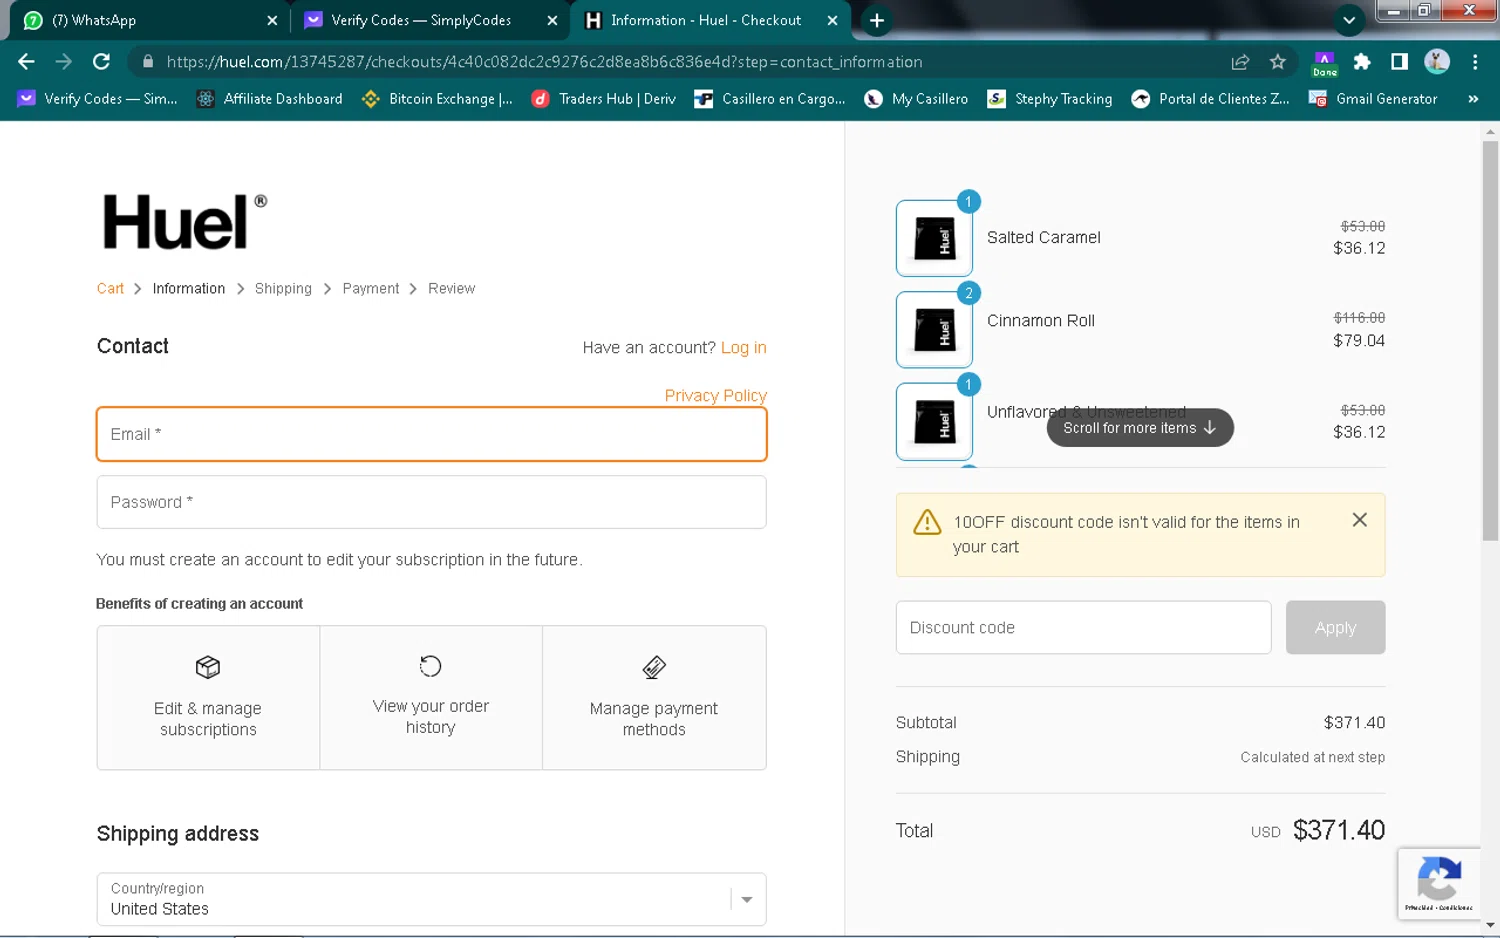Open the tab search dropdown

point(1349,20)
